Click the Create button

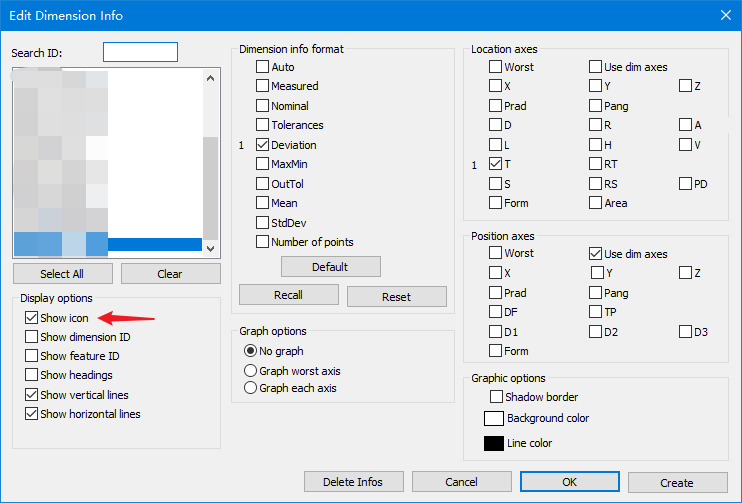tap(677, 483)
